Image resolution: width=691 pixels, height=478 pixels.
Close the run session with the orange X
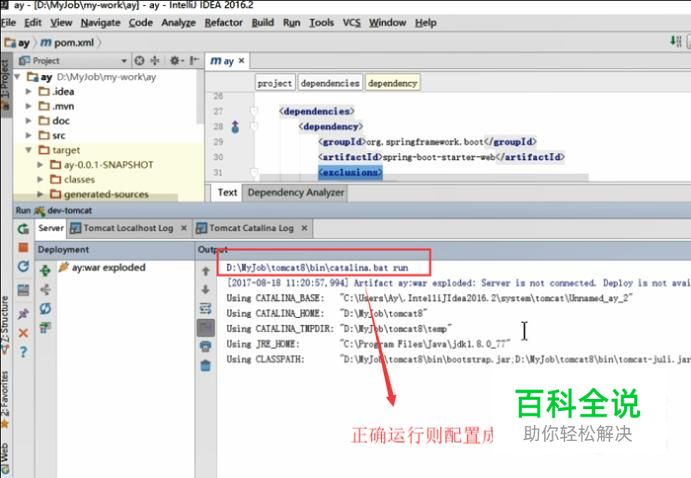click(23, 333)
